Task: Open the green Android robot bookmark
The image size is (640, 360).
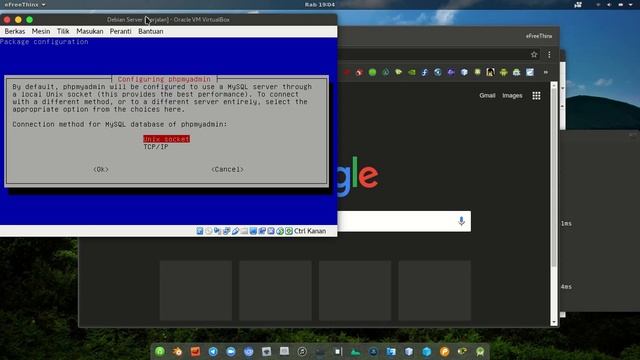Action: pyautogui.click(x=503, y=72)
